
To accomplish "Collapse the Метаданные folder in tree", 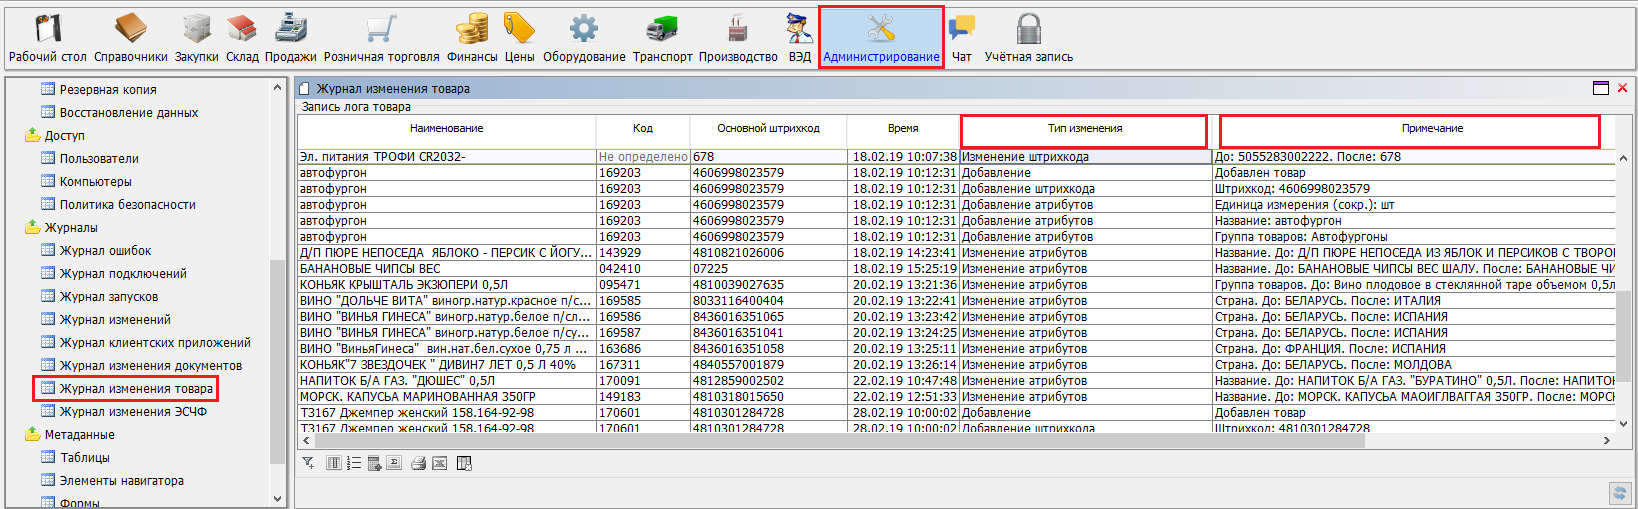I will tap(32, 435).
